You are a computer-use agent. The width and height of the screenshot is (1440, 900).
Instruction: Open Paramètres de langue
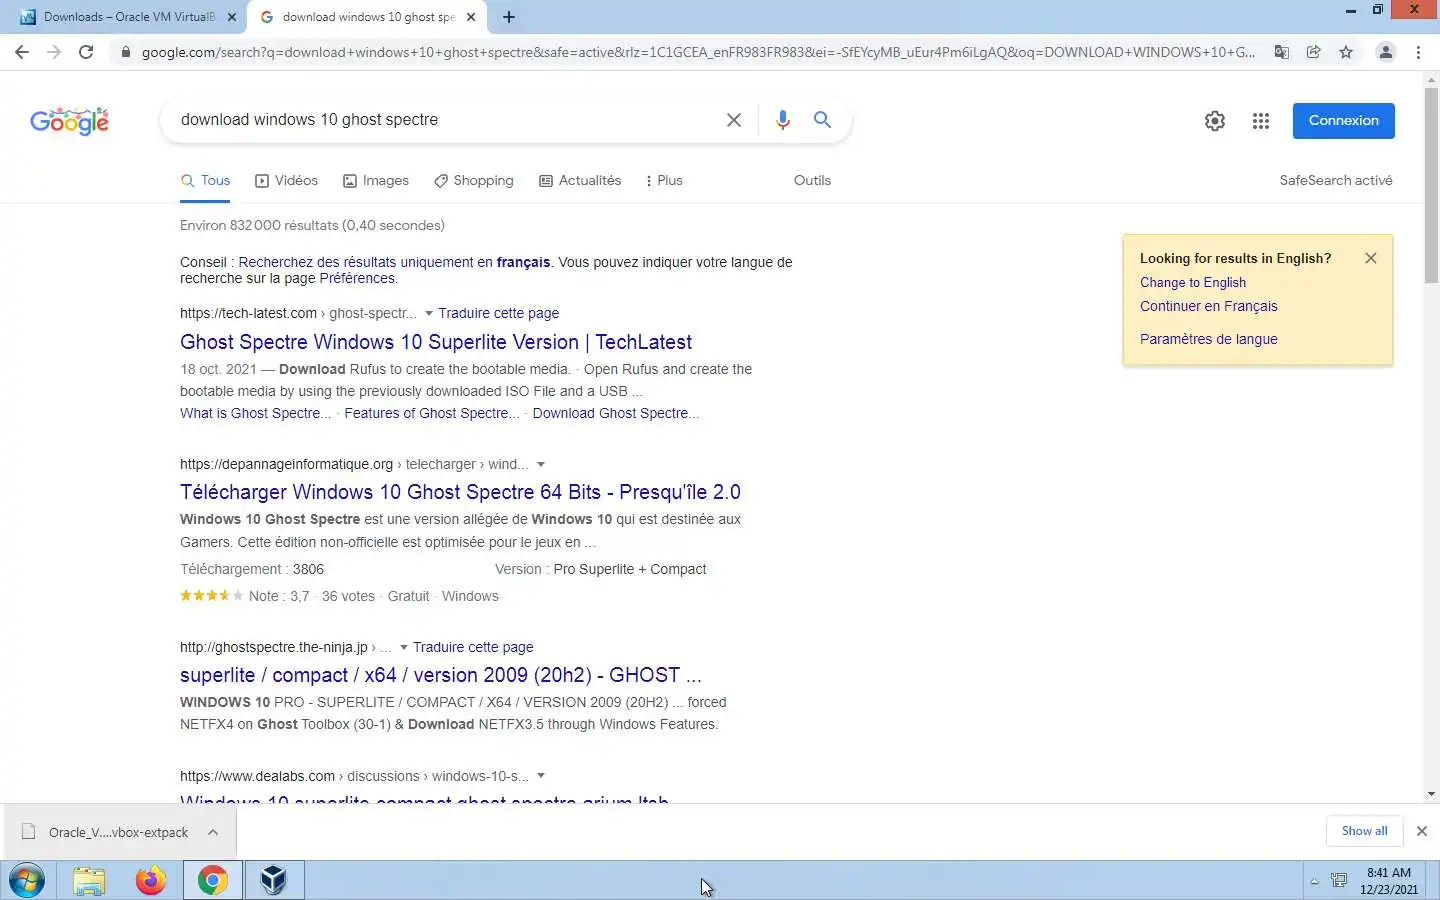tap(1208, 340)
